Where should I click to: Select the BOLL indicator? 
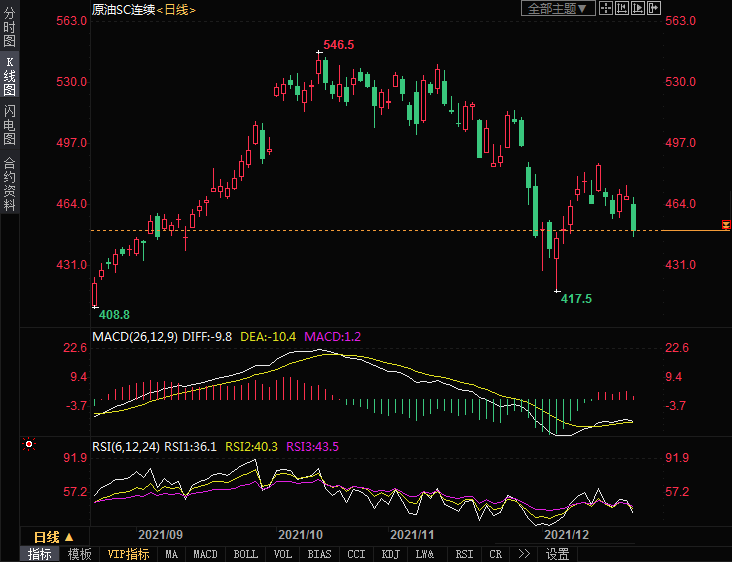click(x=245, y=554)
